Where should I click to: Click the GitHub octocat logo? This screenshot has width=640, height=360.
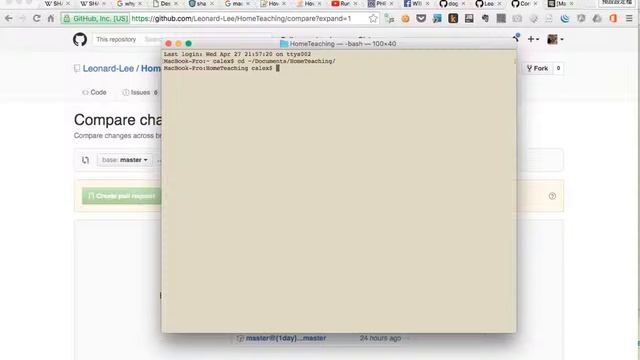click(80, 40)
